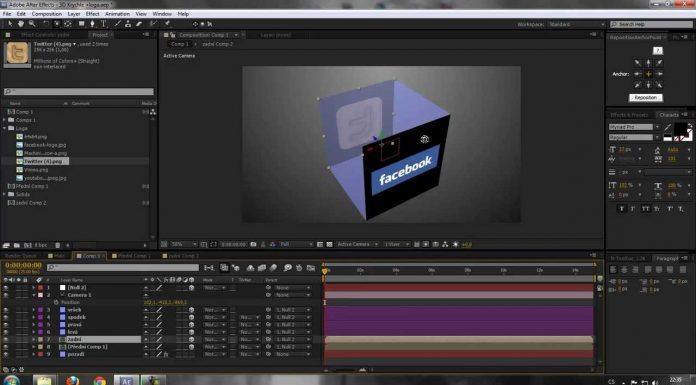This screenshot has height=385, width=696.
Task: Open the Workspace Standard dropdown
Action: (x=576, y=24)
